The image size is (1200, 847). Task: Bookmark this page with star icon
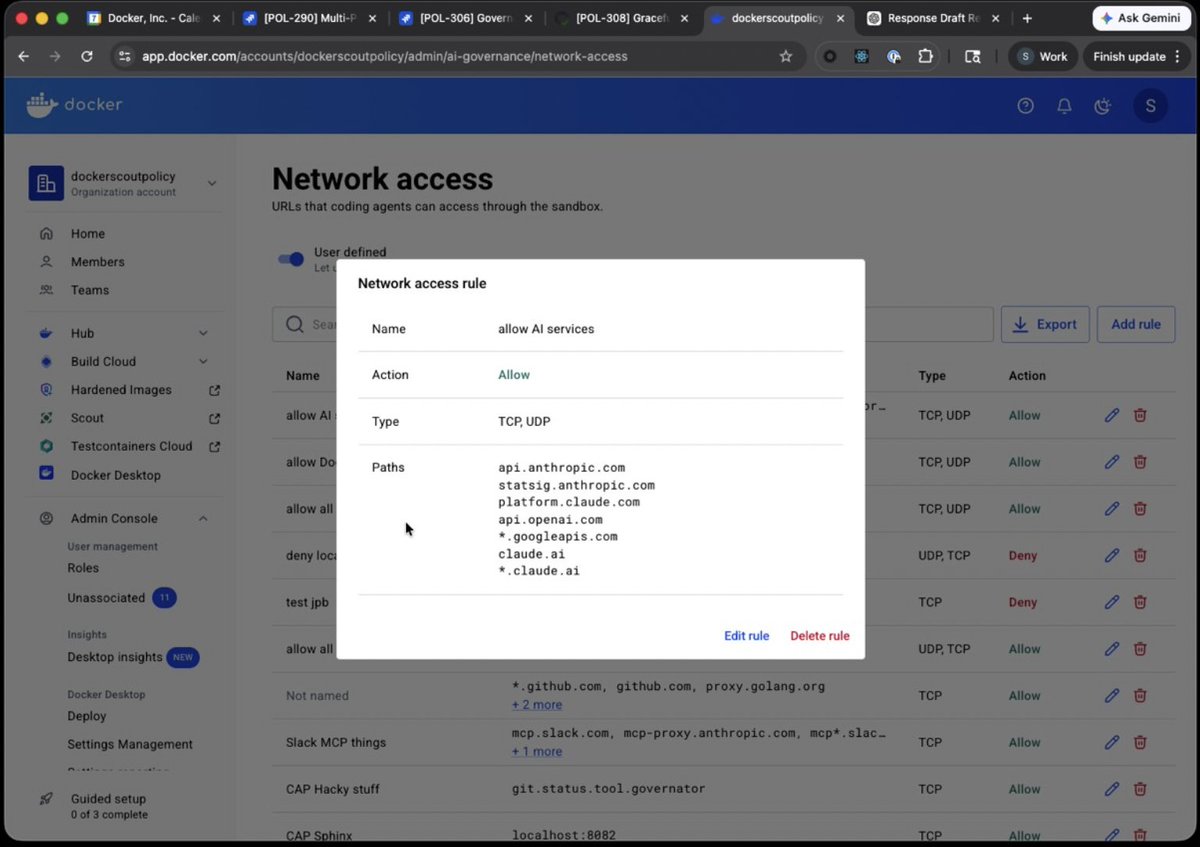tap(786, 57)
